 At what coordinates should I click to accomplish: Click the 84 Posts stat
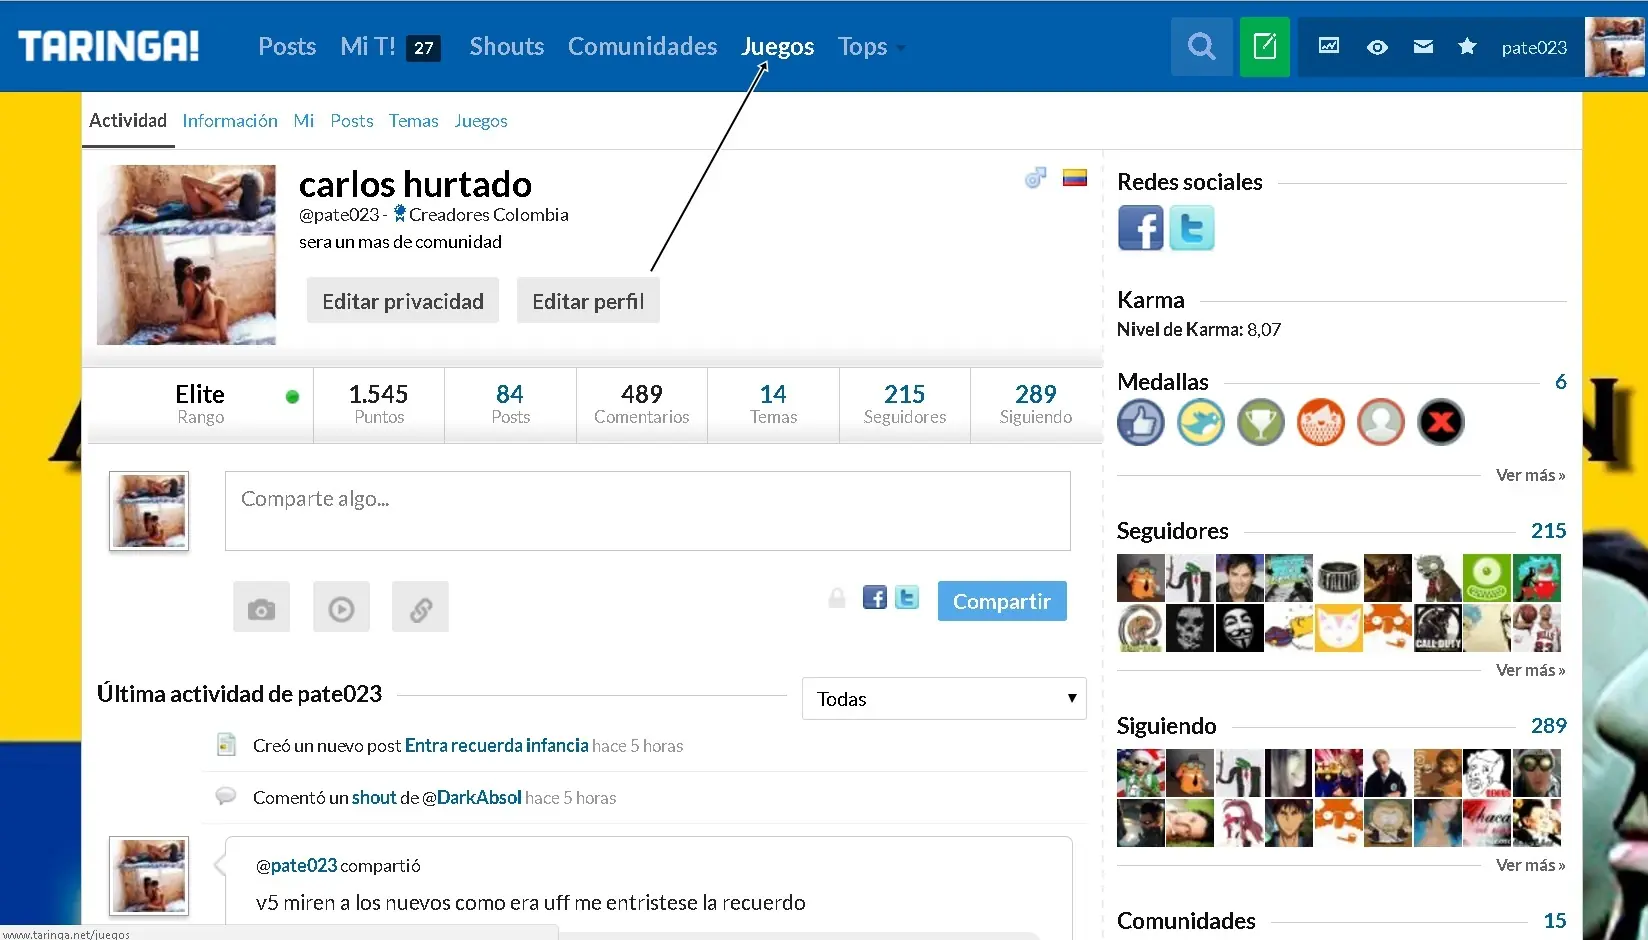click(510, 404)
